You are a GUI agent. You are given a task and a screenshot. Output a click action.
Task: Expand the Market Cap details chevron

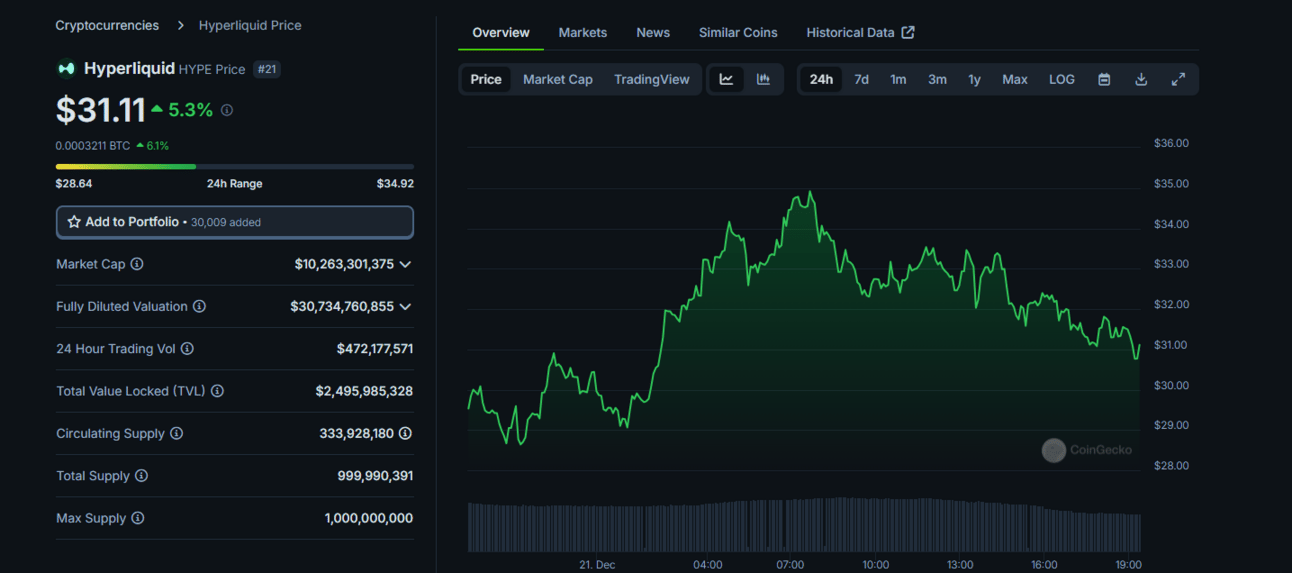pos(405,264)
